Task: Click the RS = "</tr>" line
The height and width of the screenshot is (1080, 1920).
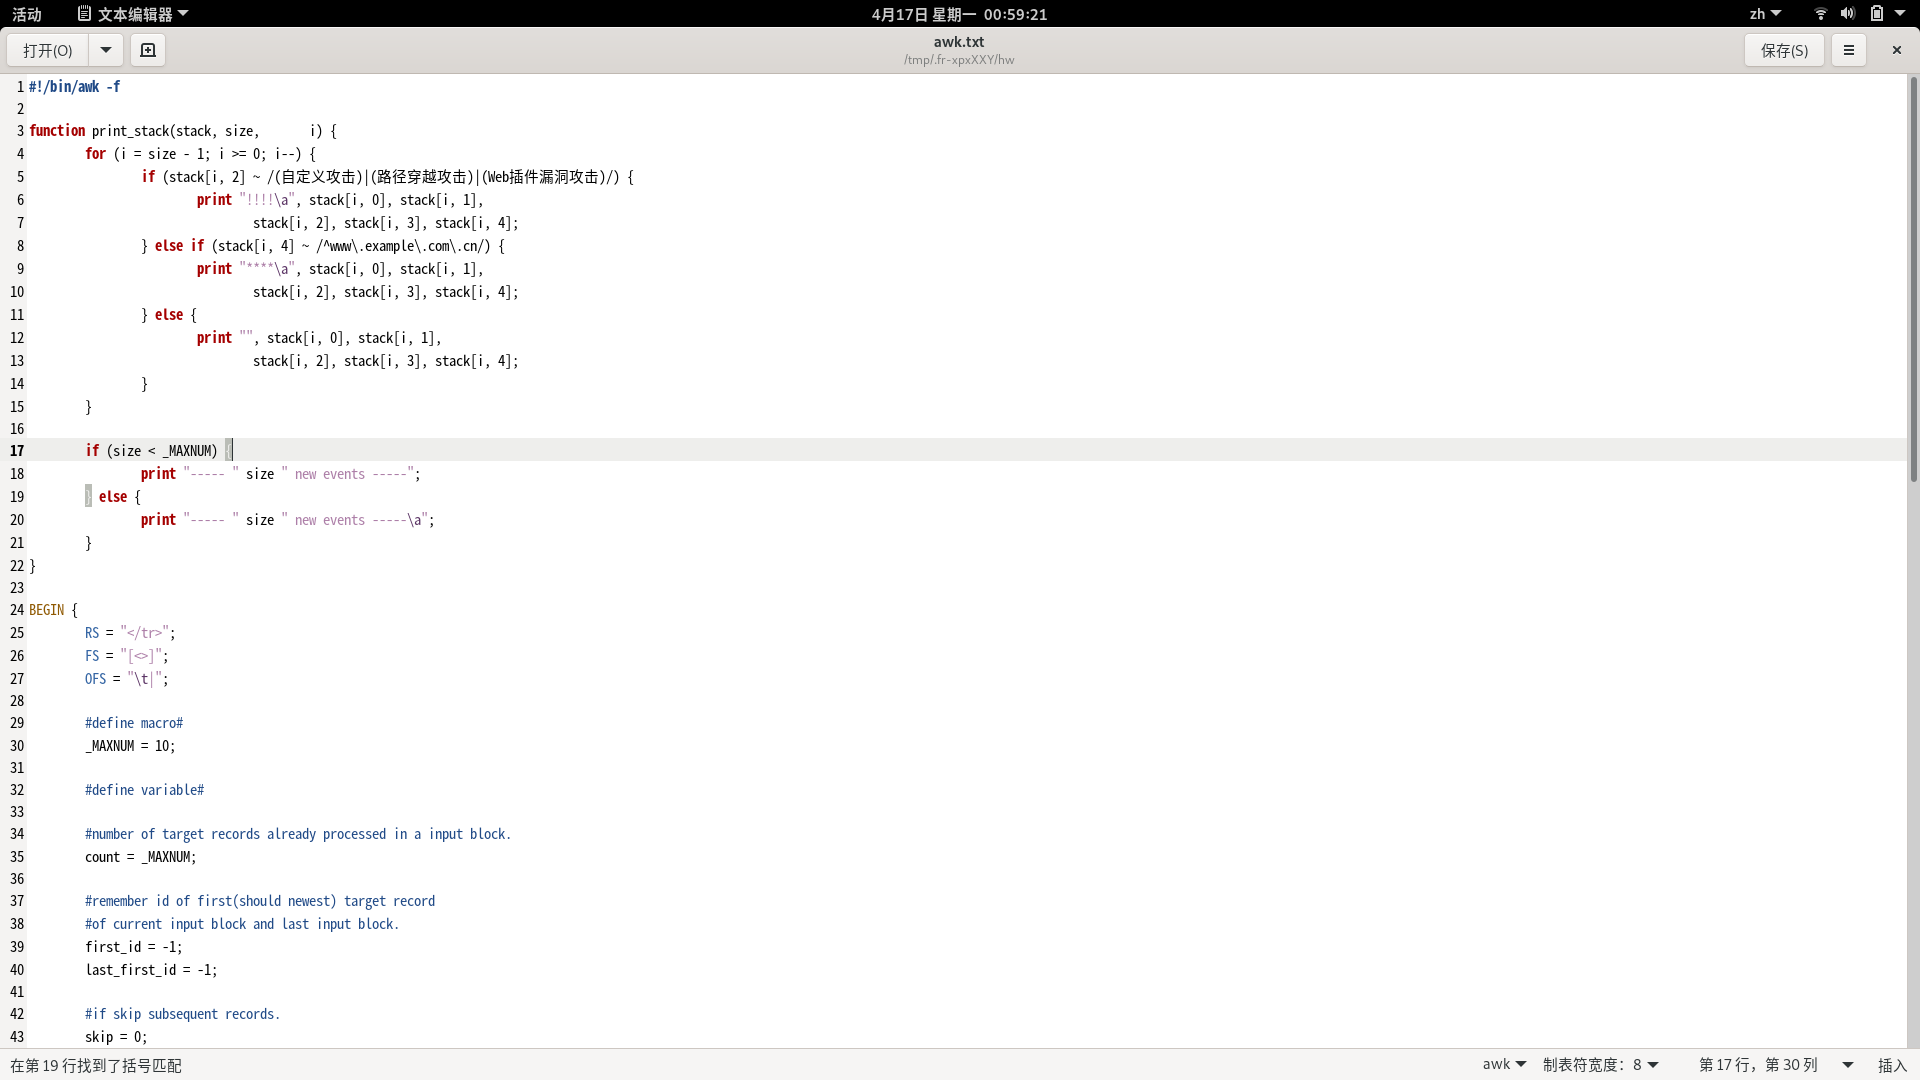Action: 130,633
